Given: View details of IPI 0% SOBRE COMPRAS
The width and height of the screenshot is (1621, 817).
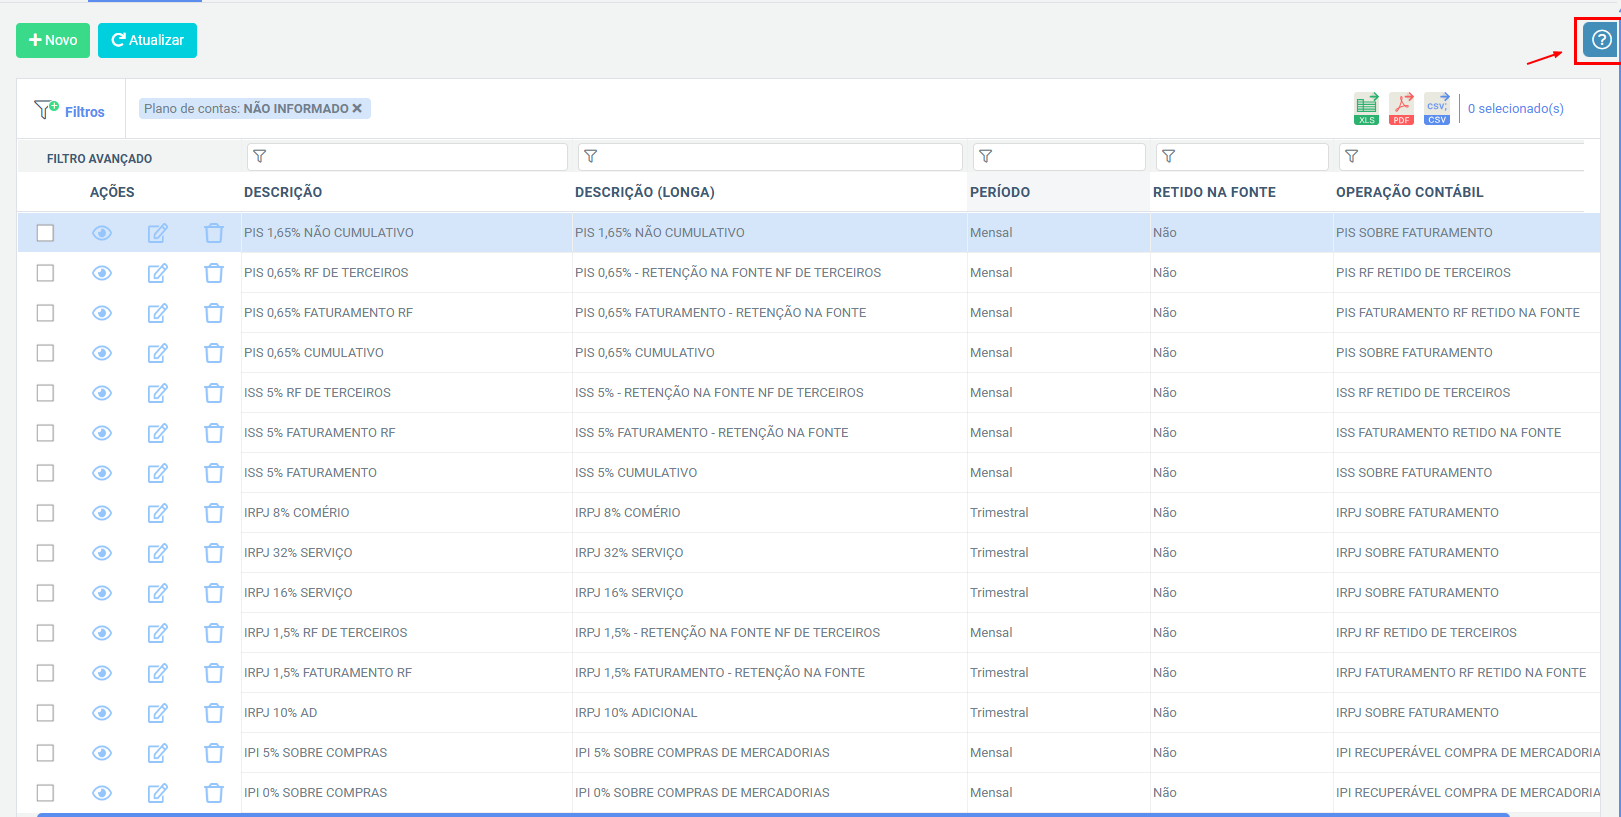Looking at the screenshot, I should coord(102,793).
